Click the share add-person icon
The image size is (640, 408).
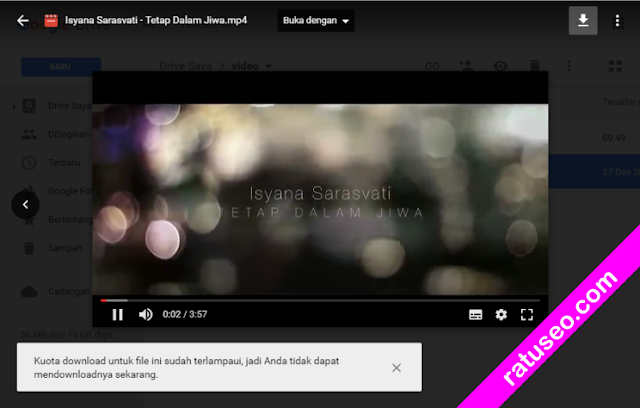point(466,66)
